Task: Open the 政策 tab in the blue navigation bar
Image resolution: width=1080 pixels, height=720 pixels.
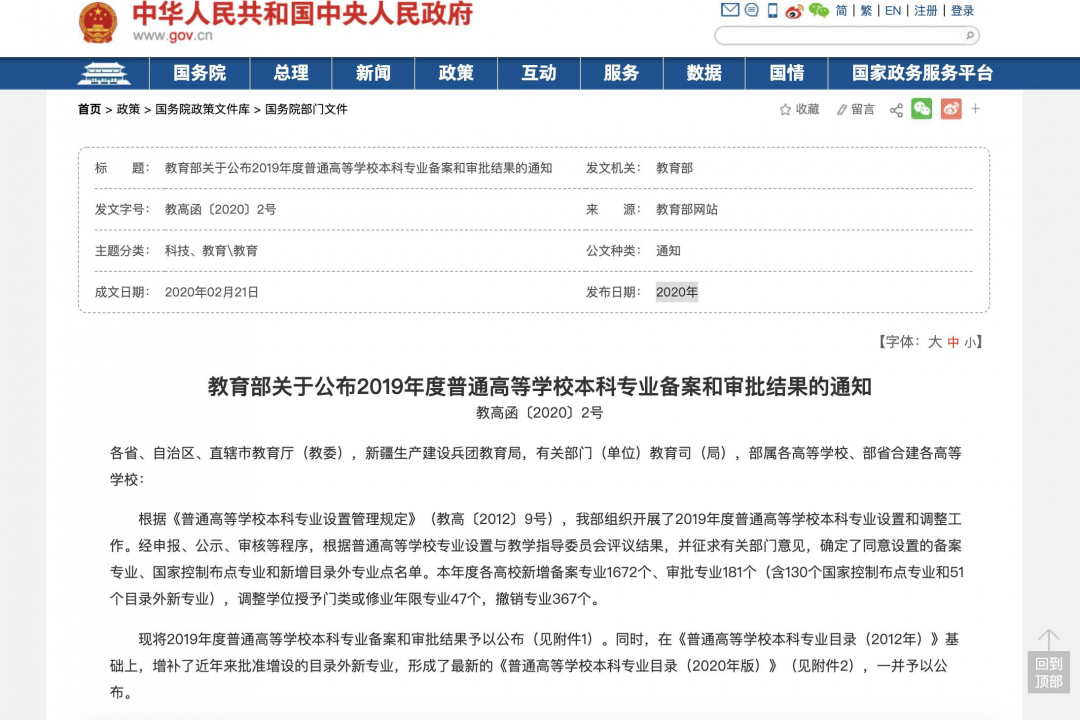Action: click(456, 73)
